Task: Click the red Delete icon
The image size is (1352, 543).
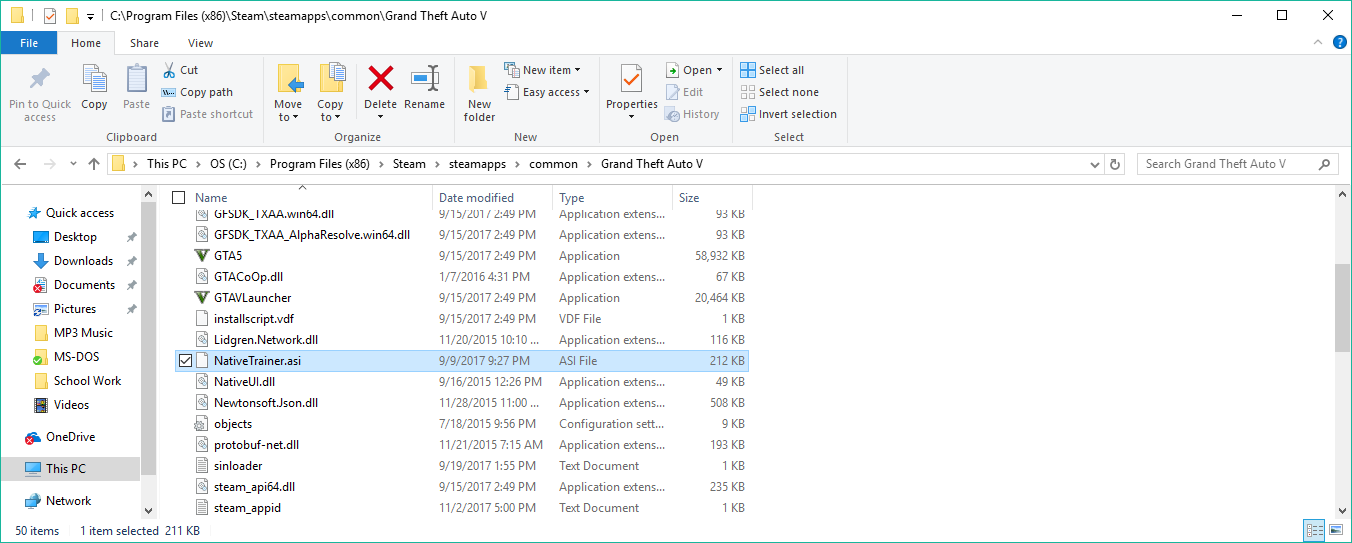Action: click(380, 79)
